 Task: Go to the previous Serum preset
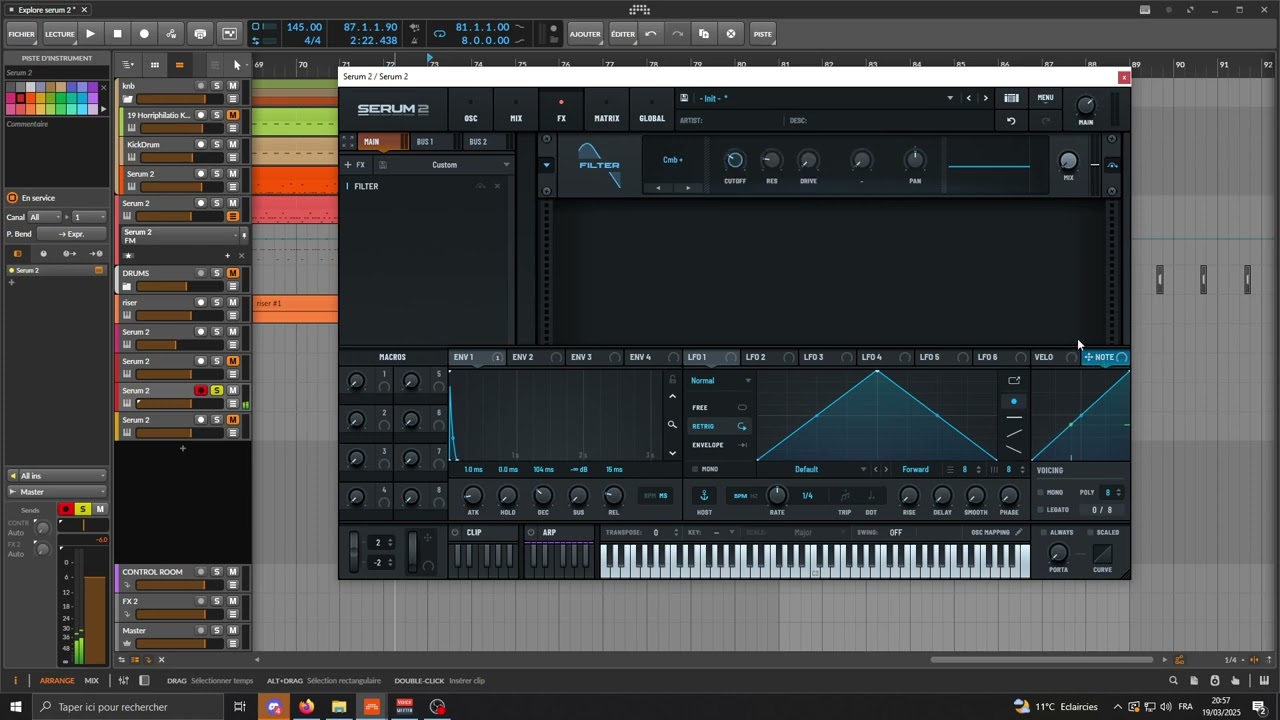[968, 98]
